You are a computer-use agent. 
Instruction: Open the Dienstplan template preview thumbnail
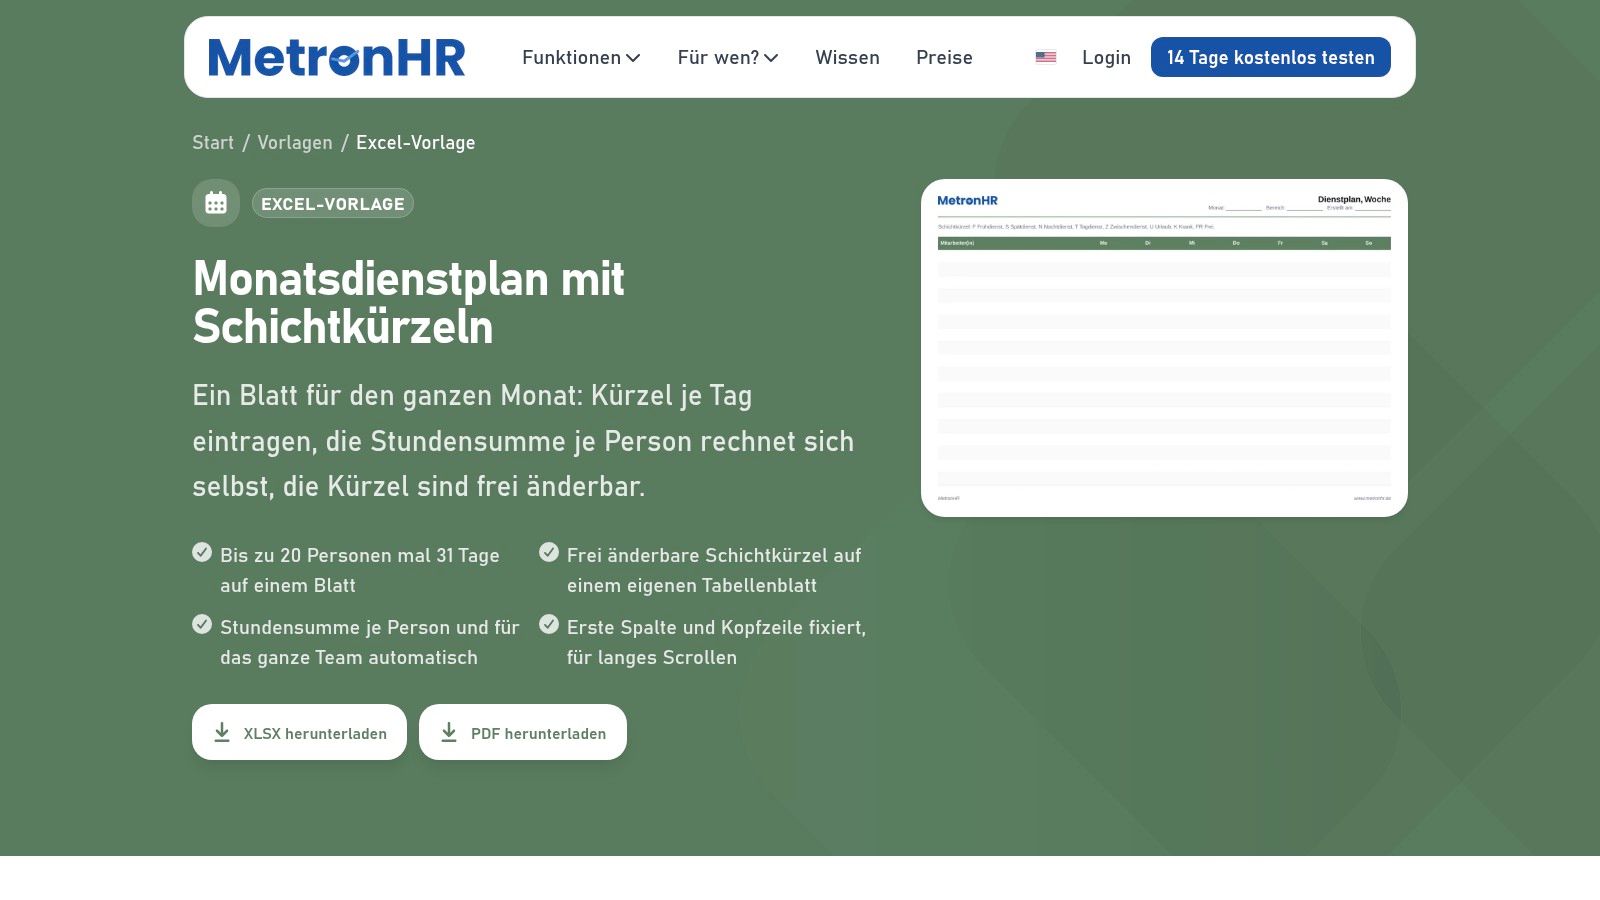point(1164,348)
